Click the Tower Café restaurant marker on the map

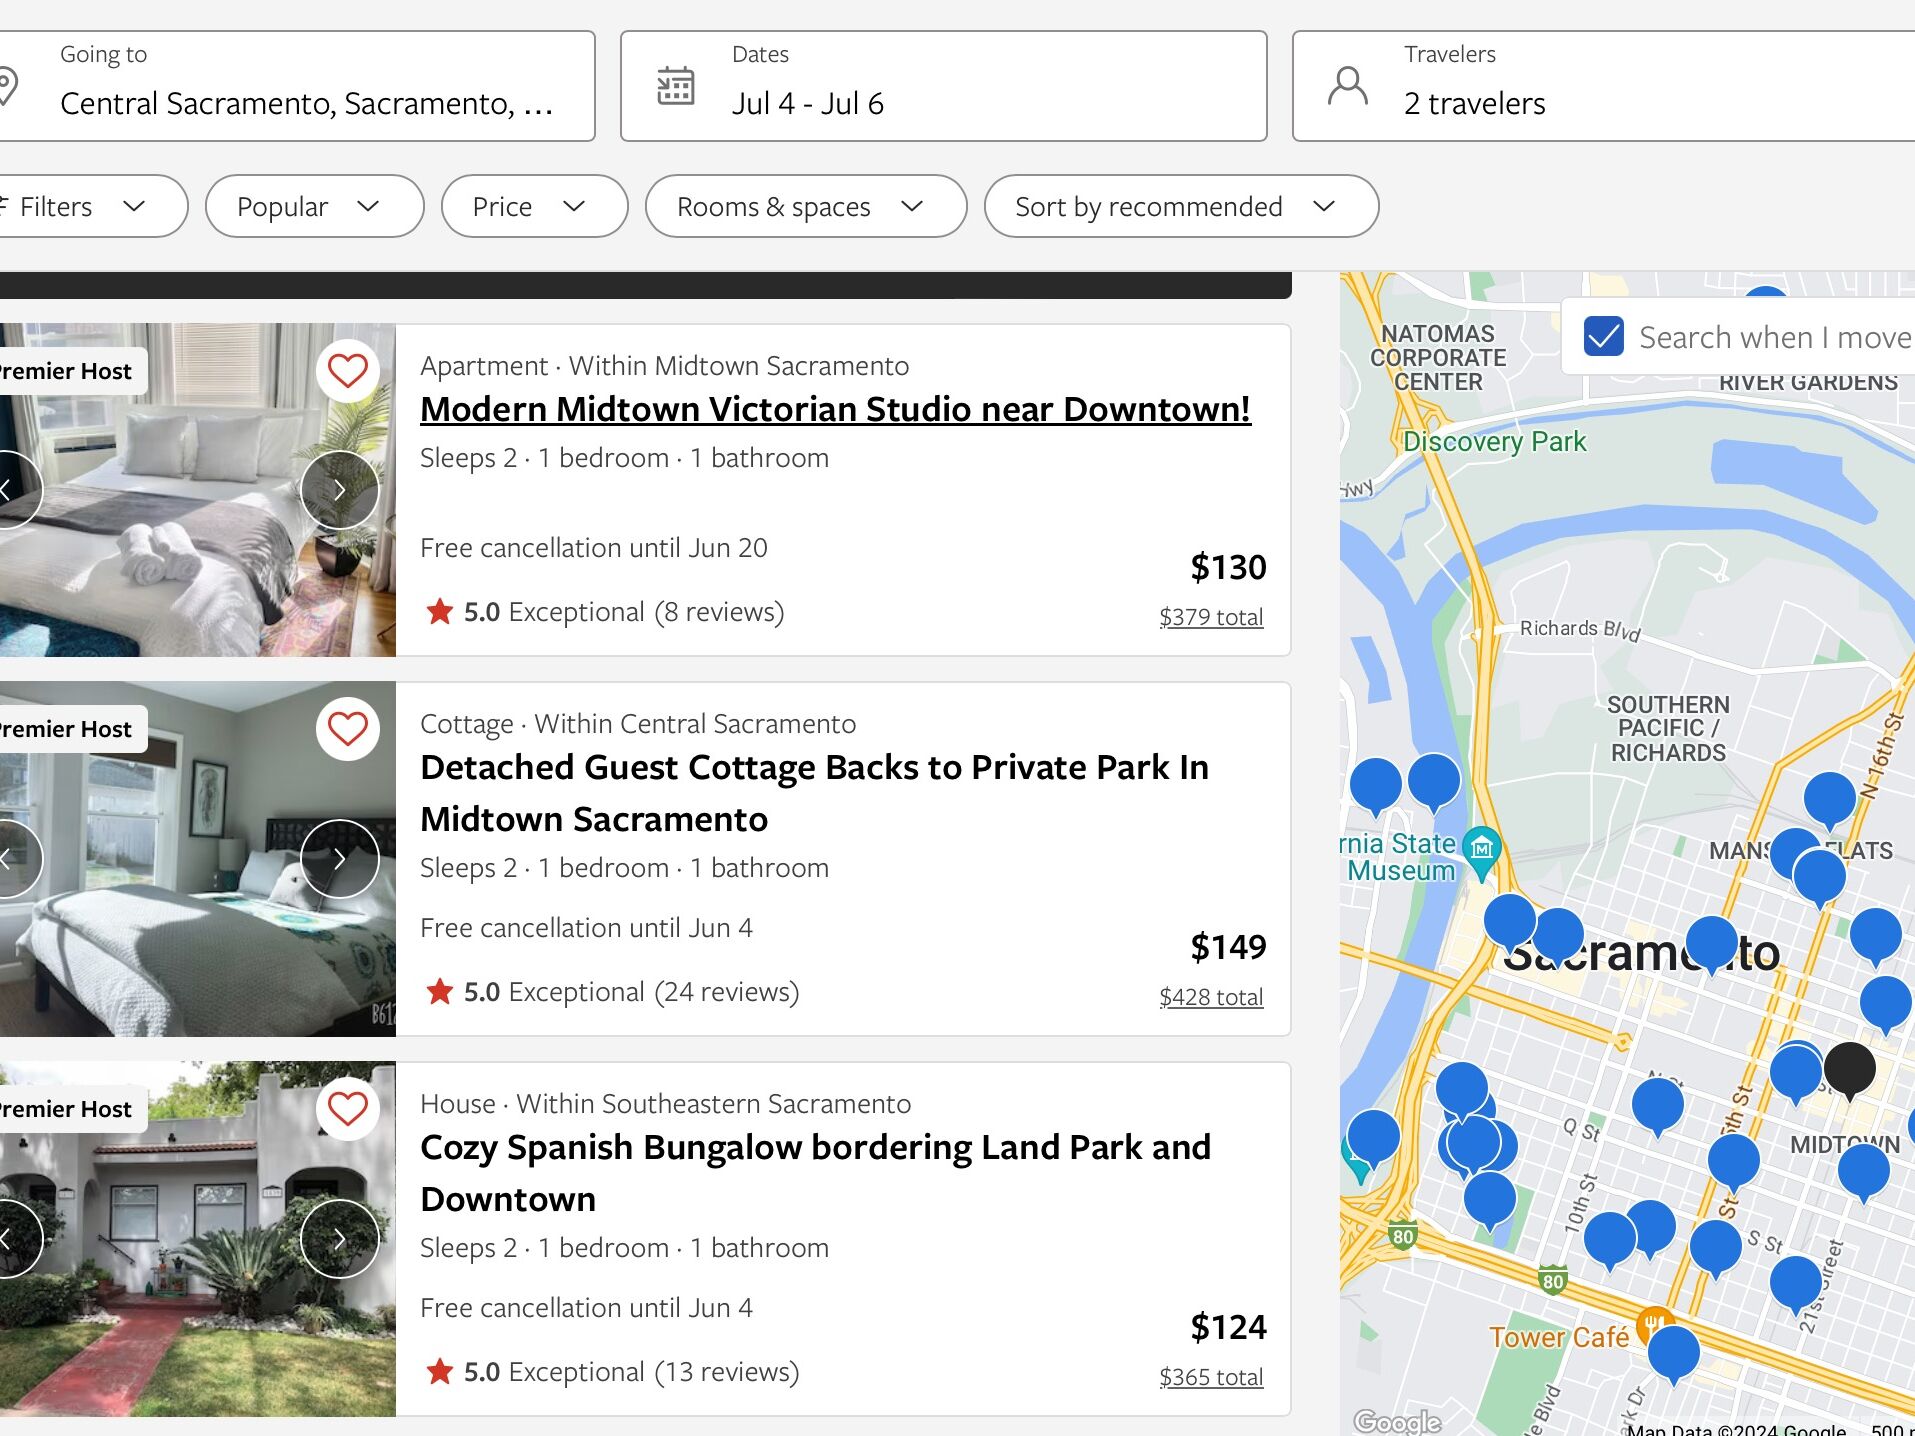tap(1654, 1322)
